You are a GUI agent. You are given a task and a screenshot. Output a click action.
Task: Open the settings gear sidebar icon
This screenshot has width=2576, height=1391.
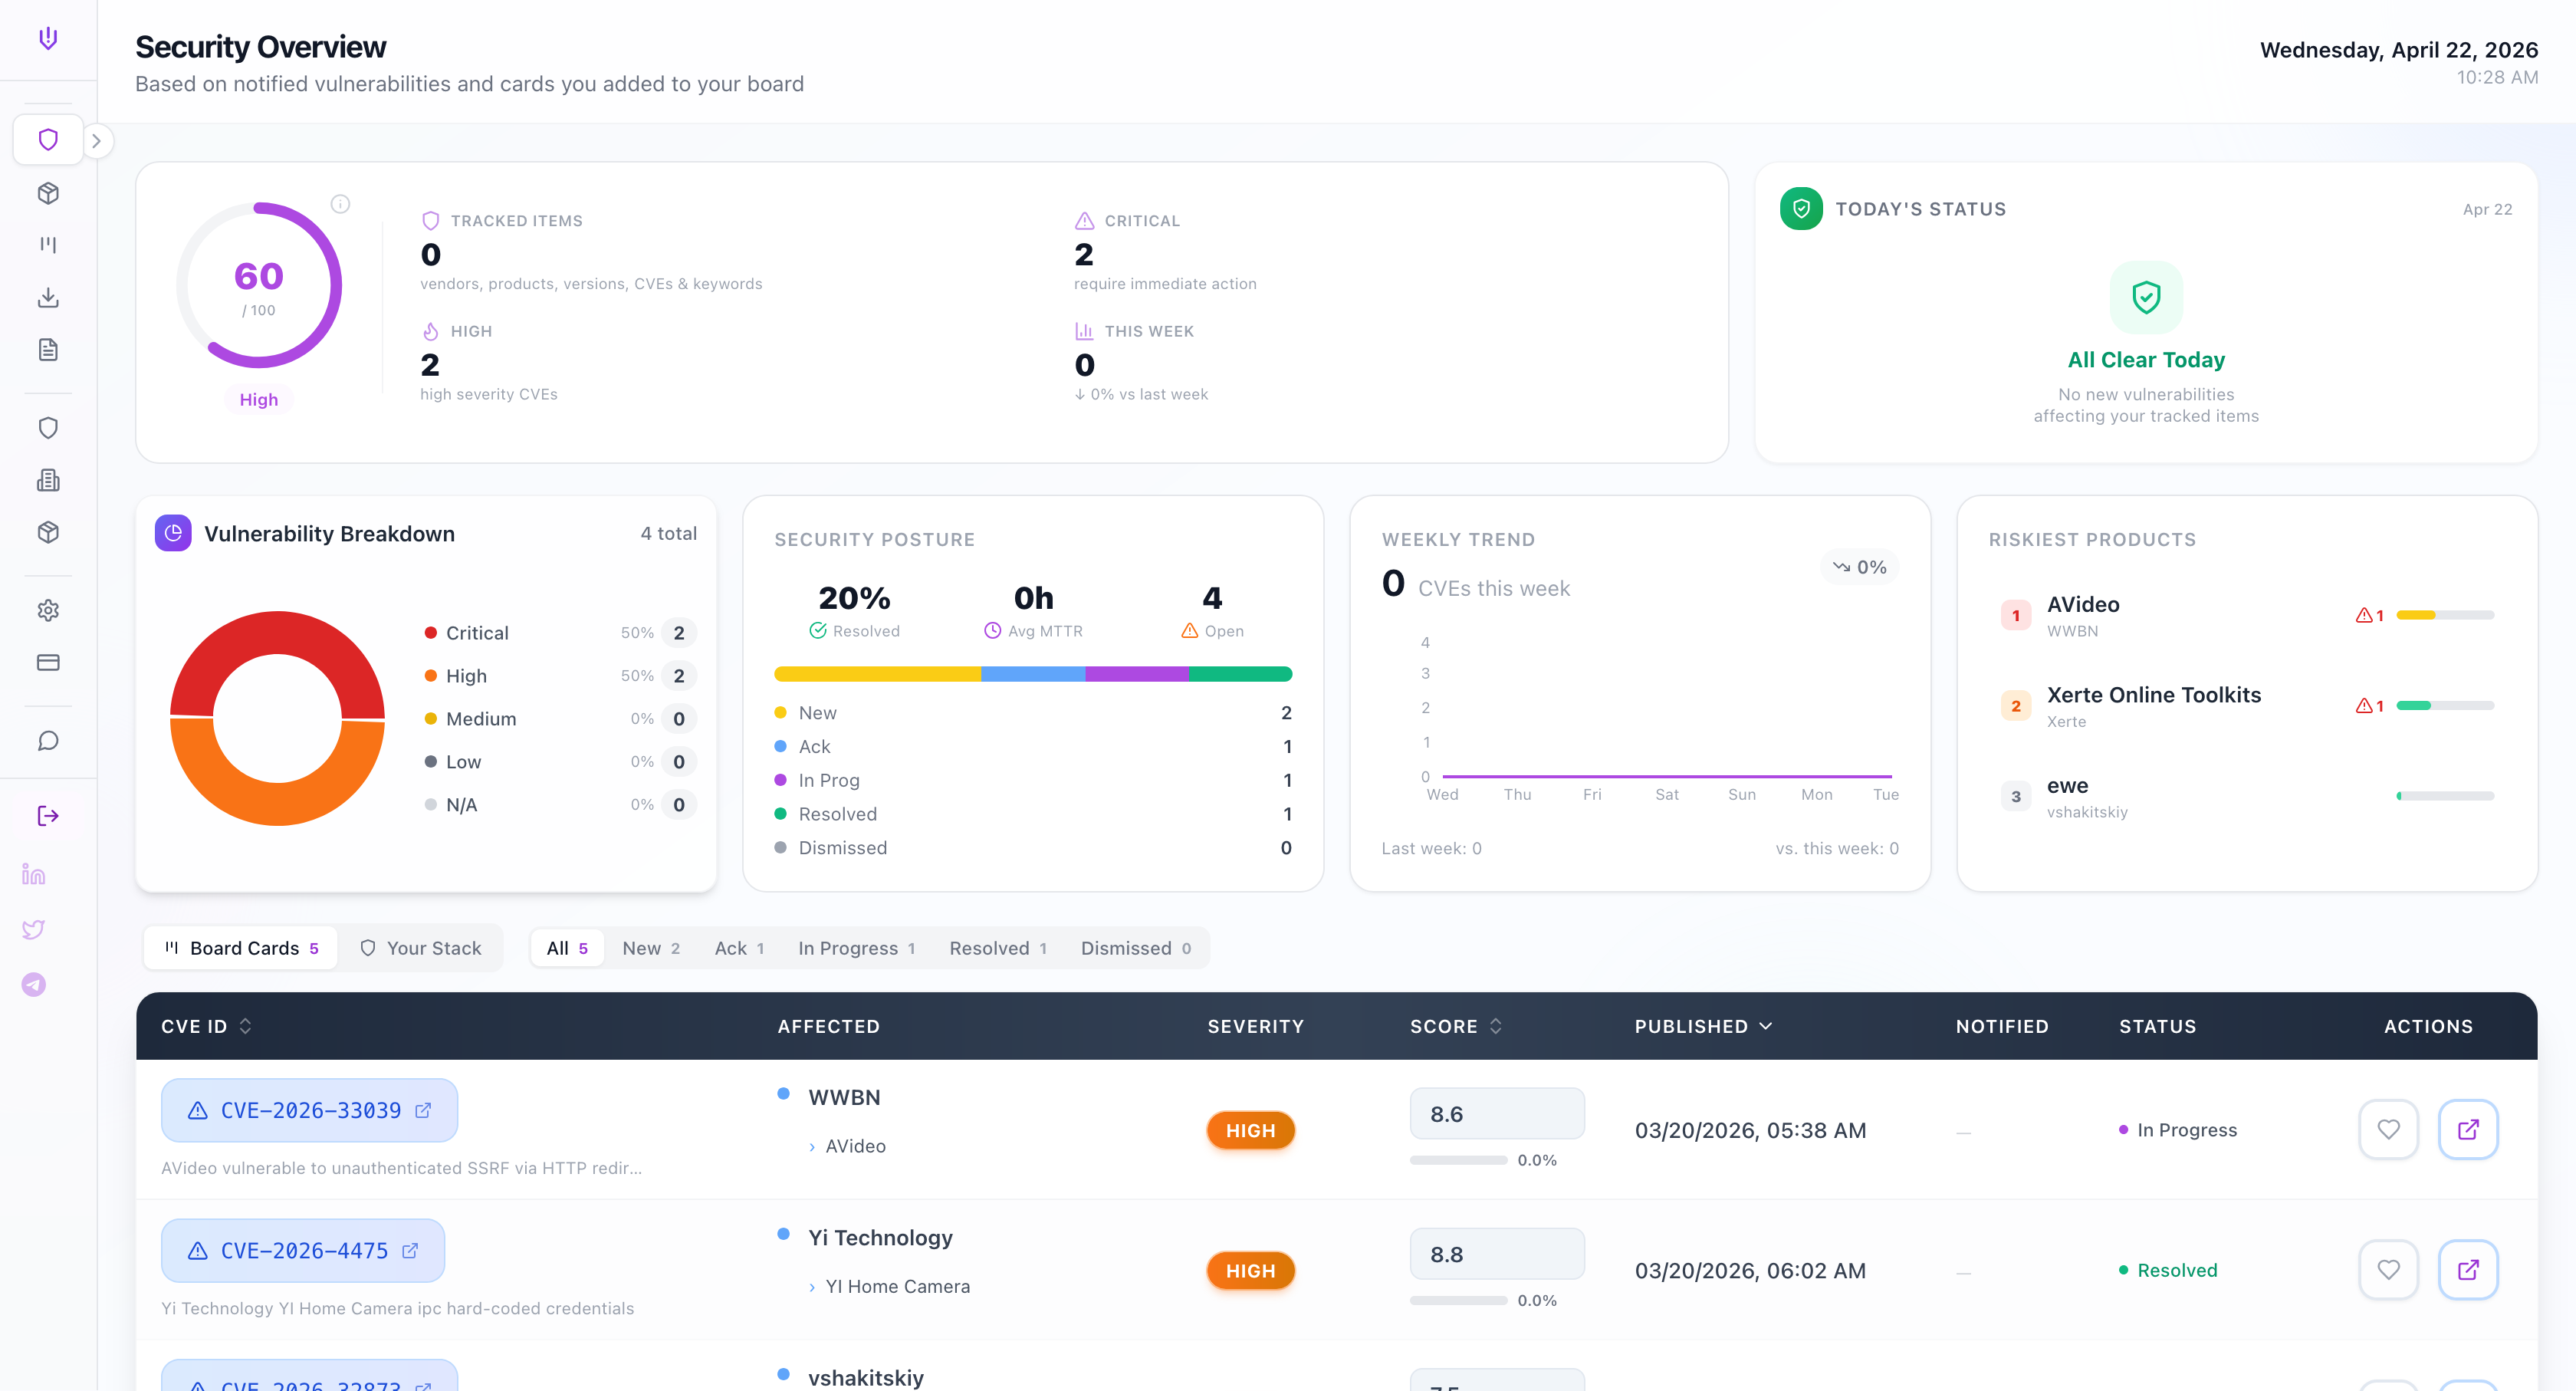pos(48,611)
